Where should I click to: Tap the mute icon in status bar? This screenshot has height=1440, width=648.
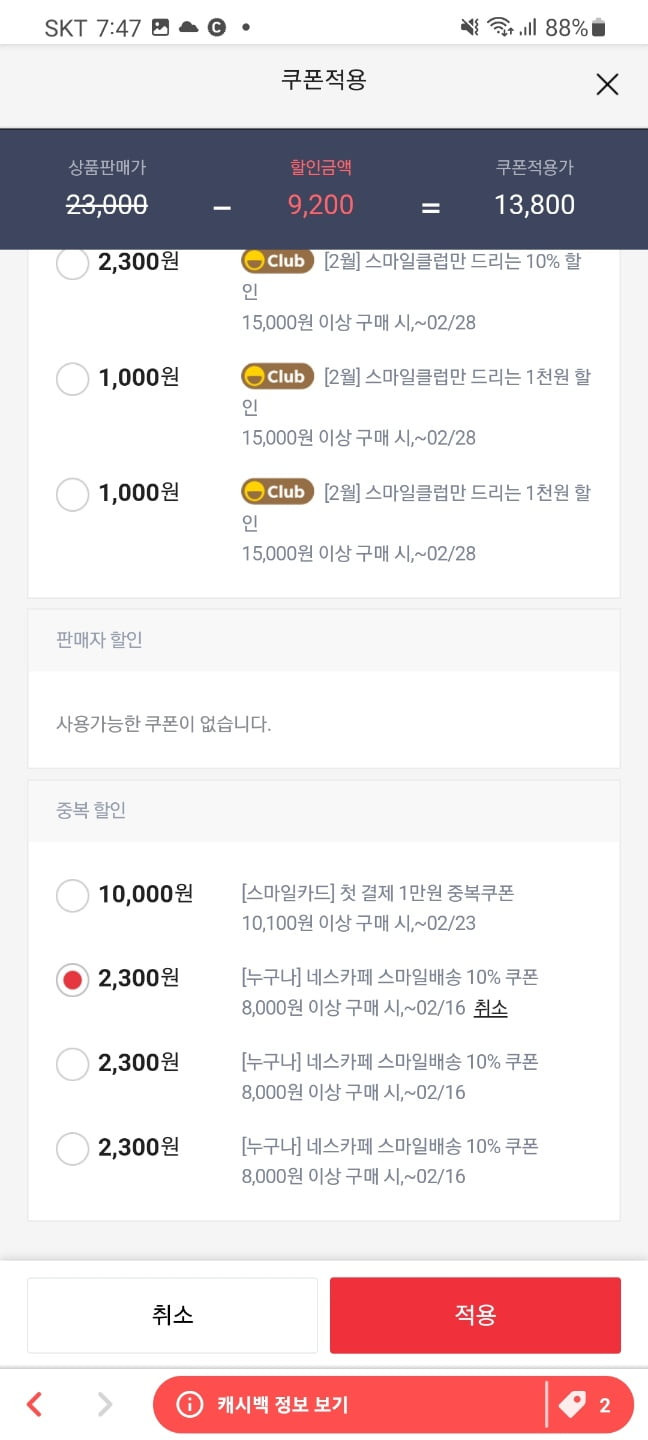[469, 27]
